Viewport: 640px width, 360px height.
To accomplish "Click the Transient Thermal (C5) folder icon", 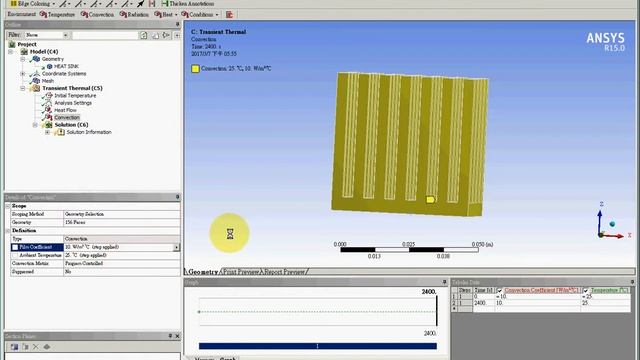I will (36, 88).
